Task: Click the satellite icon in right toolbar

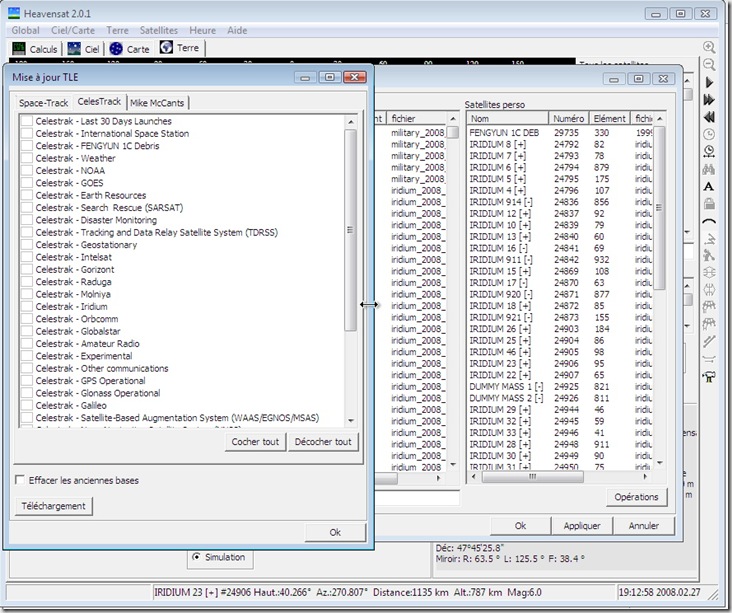Action: [x=709, y=255]
